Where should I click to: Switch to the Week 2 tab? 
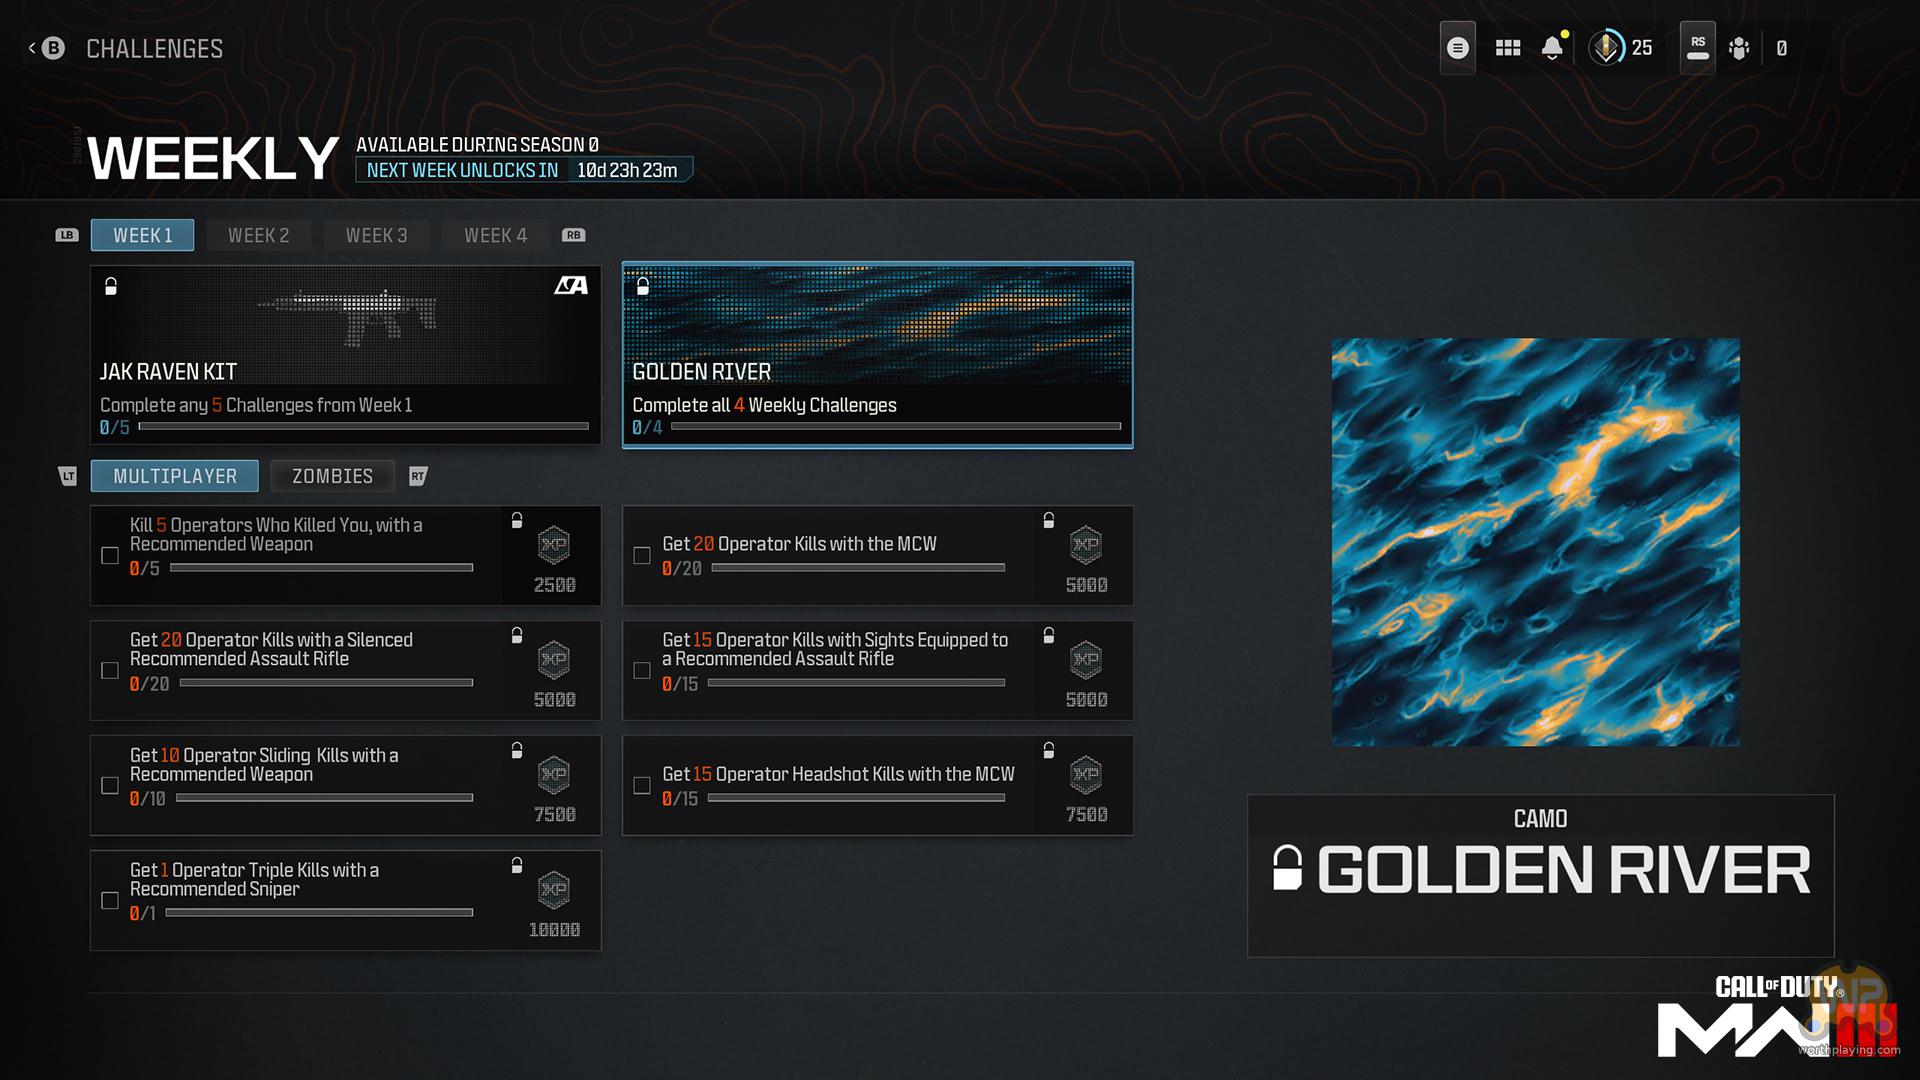point(258,235)
